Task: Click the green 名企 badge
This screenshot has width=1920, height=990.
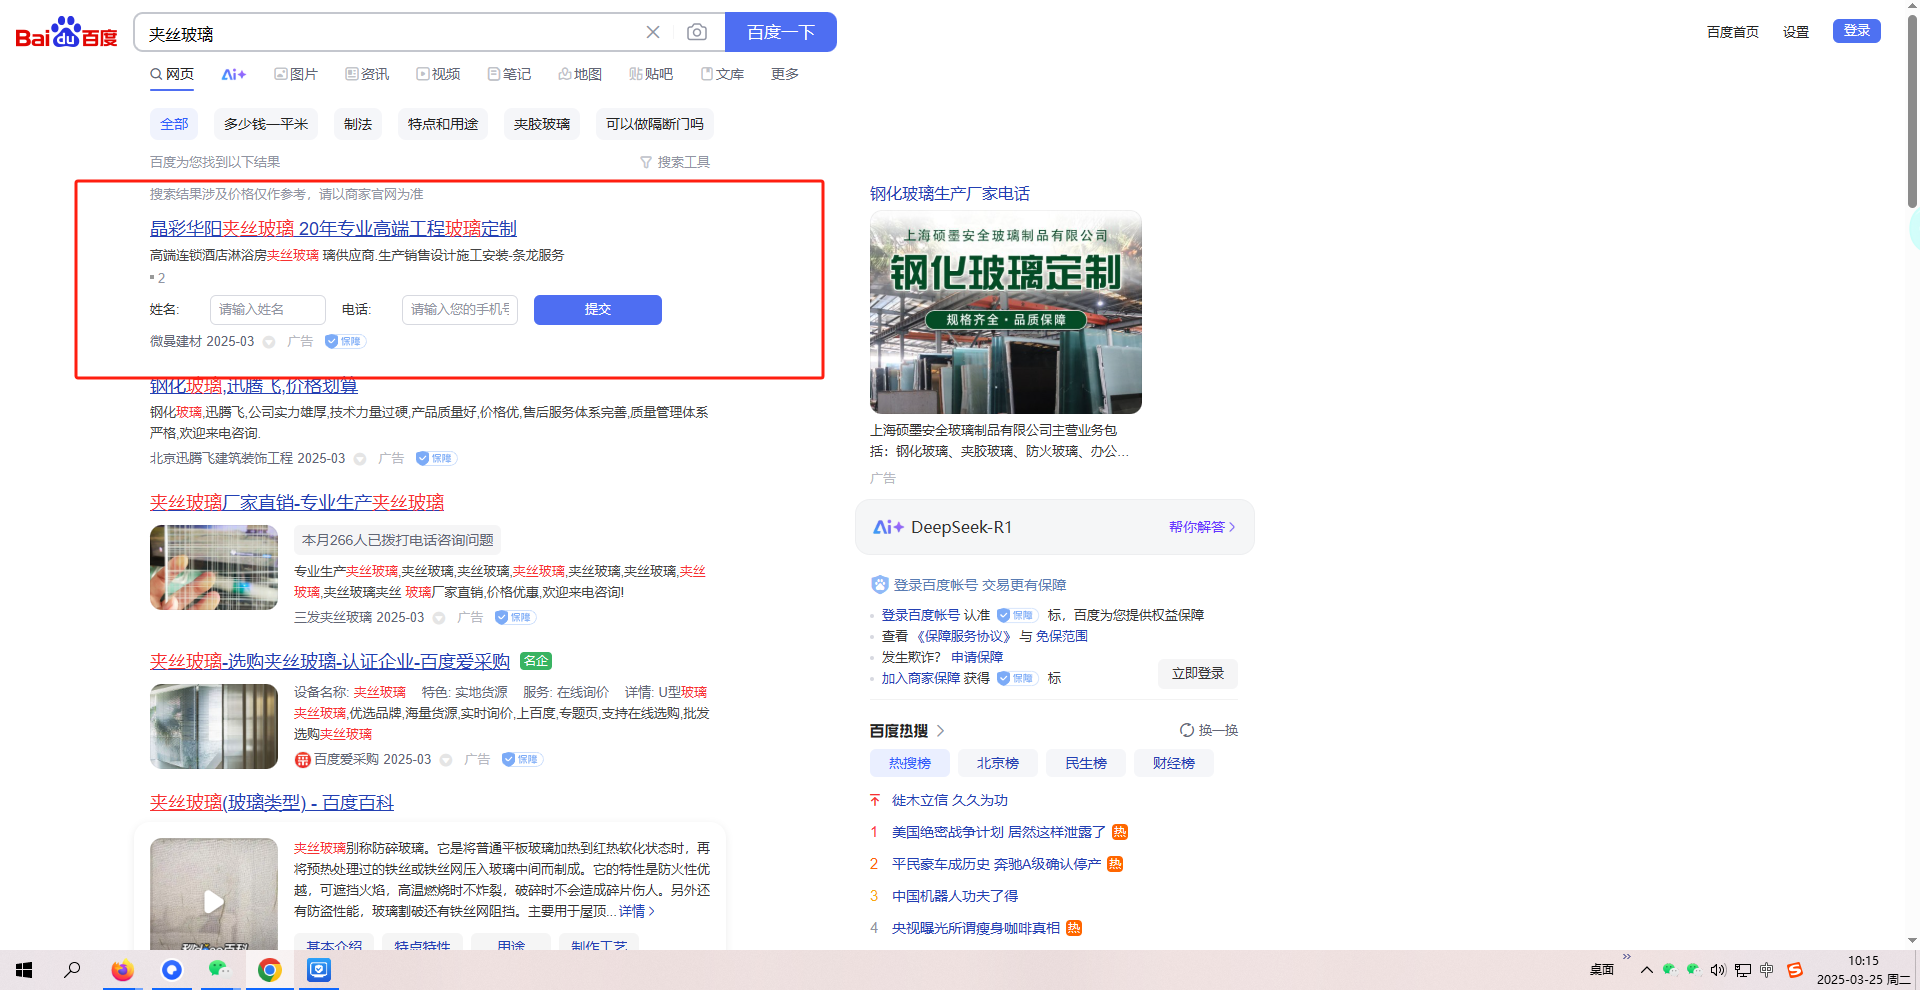Action: pos(537,661)
